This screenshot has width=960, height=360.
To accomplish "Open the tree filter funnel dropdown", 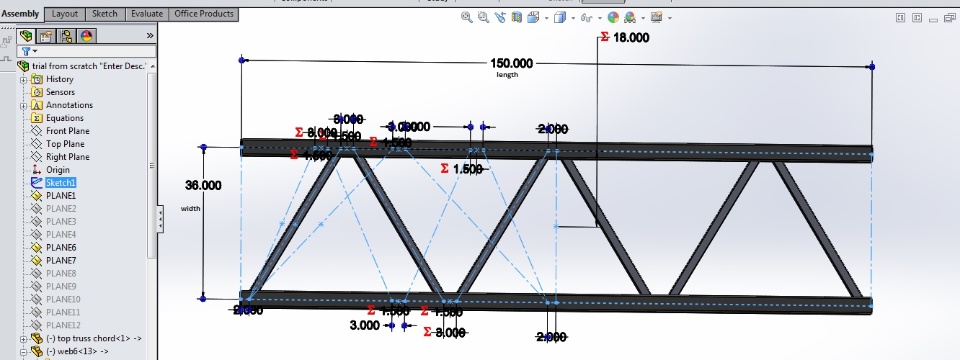I will point(29,51).
